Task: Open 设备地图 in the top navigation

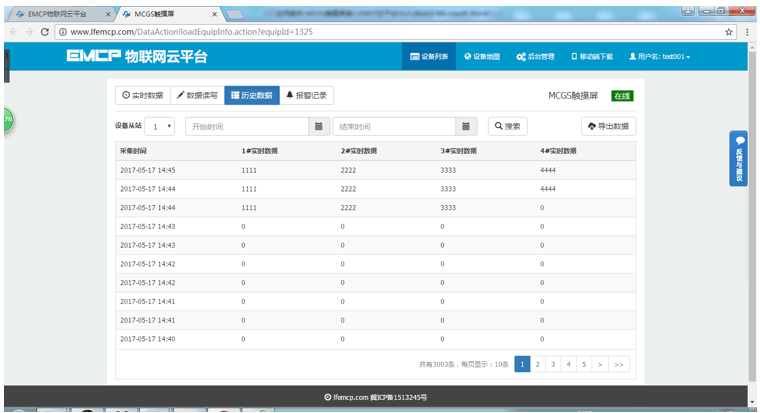Action: click(x=482, y=57)
